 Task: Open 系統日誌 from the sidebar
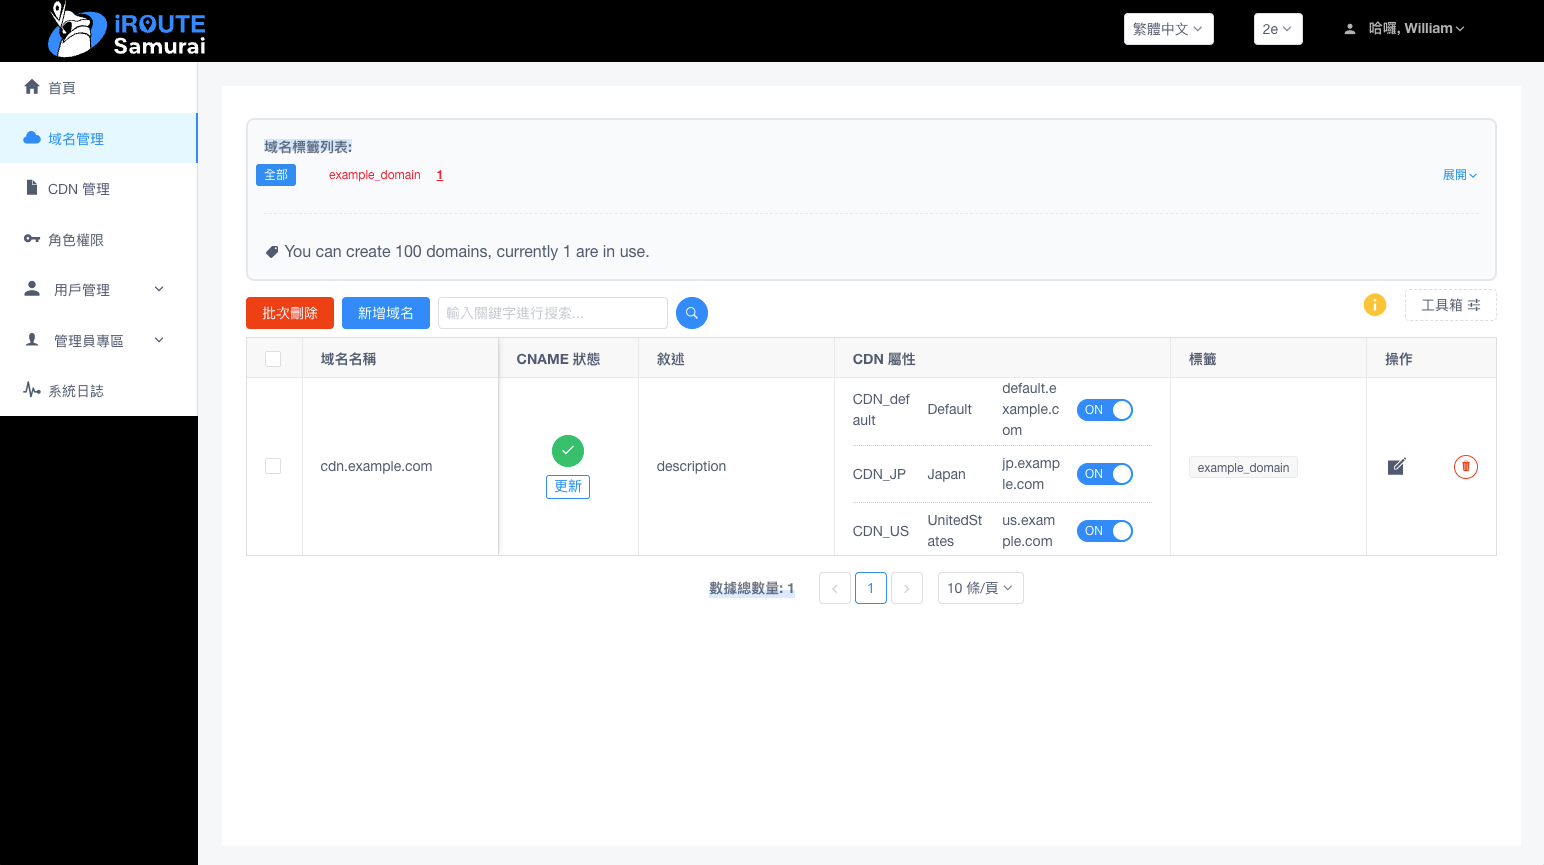point(76,391)
